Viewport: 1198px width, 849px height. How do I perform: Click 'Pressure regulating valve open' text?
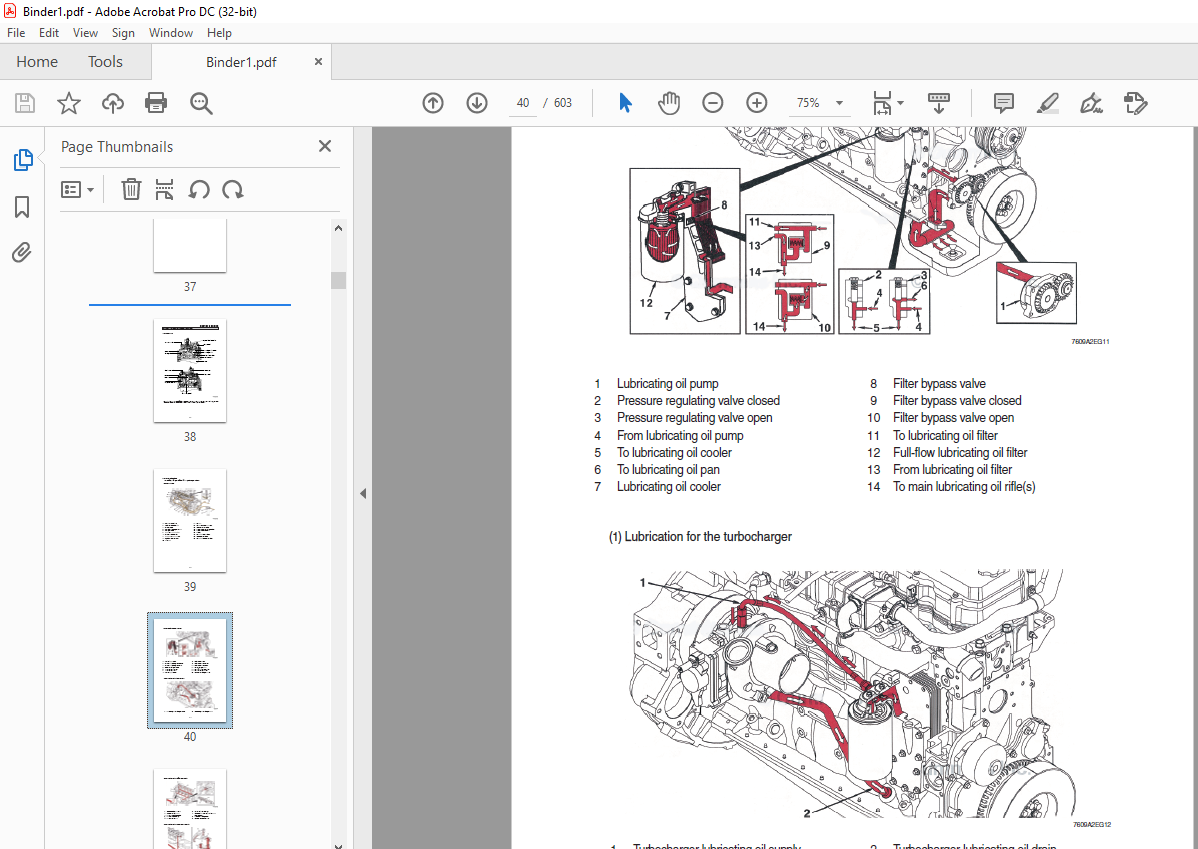[x=695, y=418]
